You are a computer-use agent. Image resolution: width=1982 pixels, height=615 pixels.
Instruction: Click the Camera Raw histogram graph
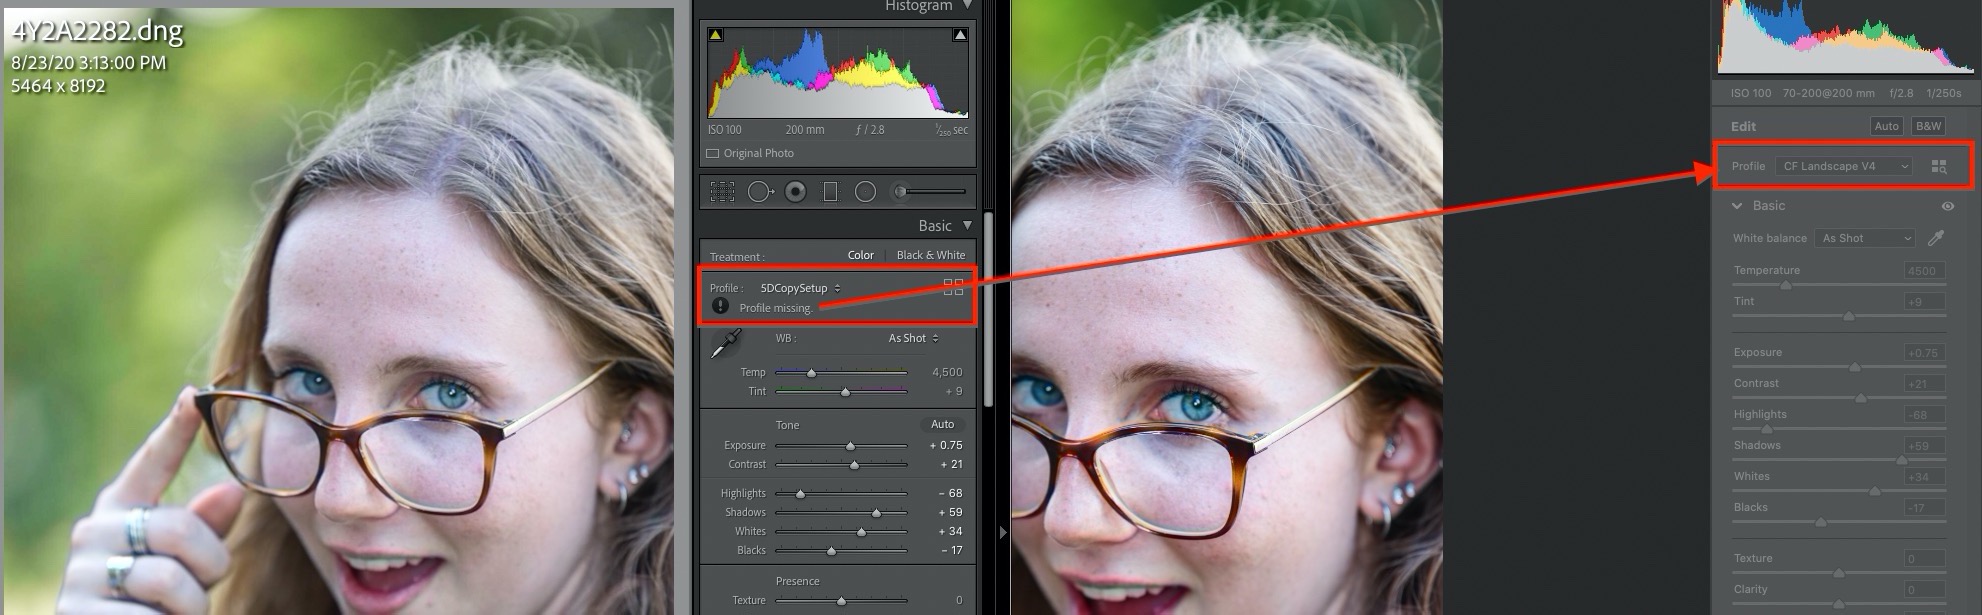1845,37
